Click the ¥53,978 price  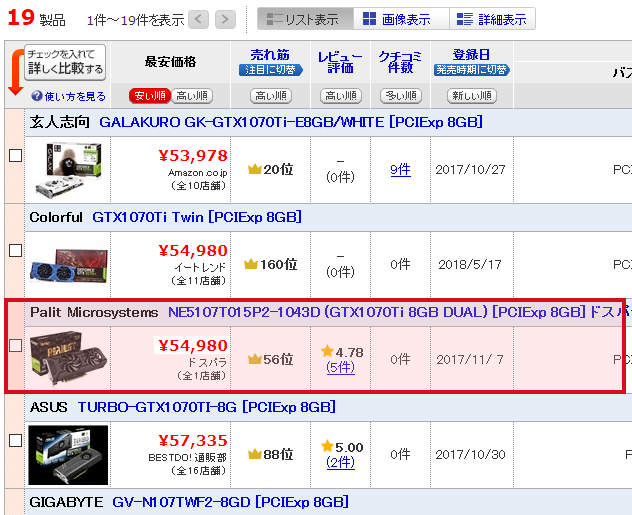tap(193, 156)
